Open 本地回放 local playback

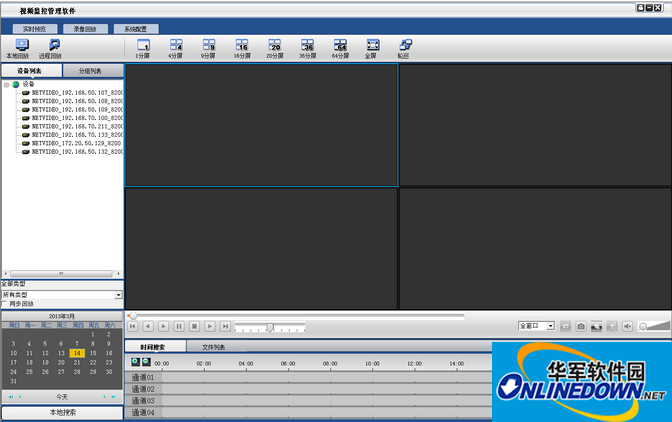[17, 46]
